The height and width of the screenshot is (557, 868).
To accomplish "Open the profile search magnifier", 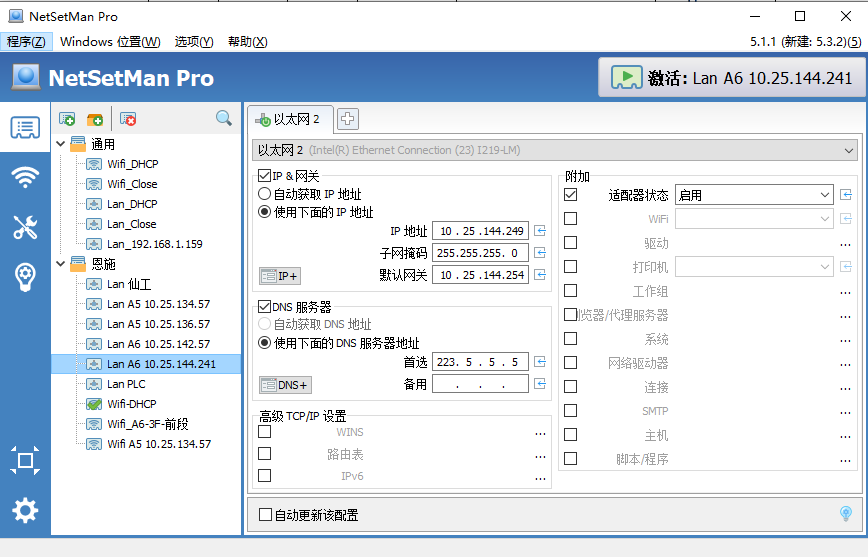I will [x=224, y=119].
